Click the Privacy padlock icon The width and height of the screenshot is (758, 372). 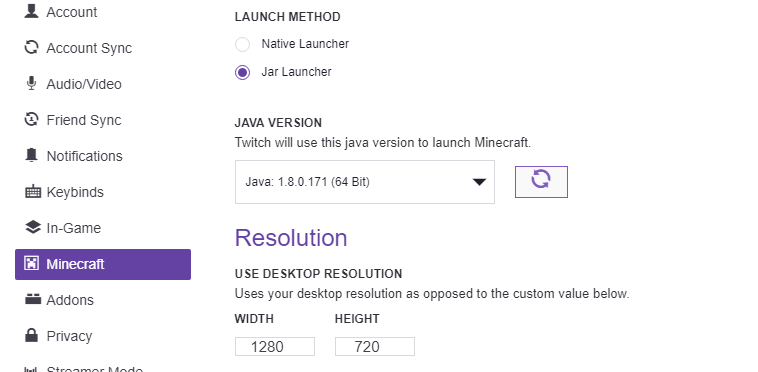pos(31,335)
